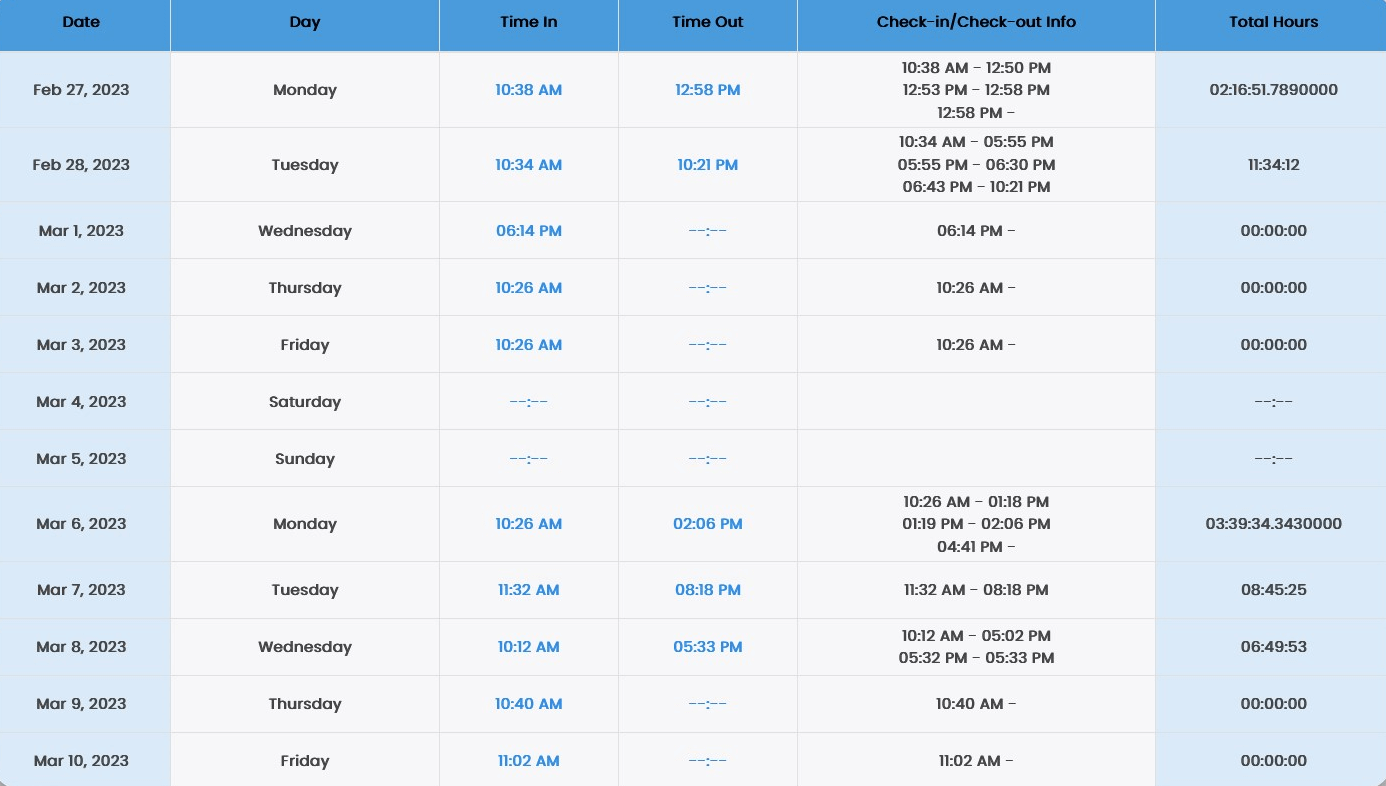Click the empty Time In for Saturday
Image resolution: width=1386 pixels, height=786 pixels.
tap(529, 402)
